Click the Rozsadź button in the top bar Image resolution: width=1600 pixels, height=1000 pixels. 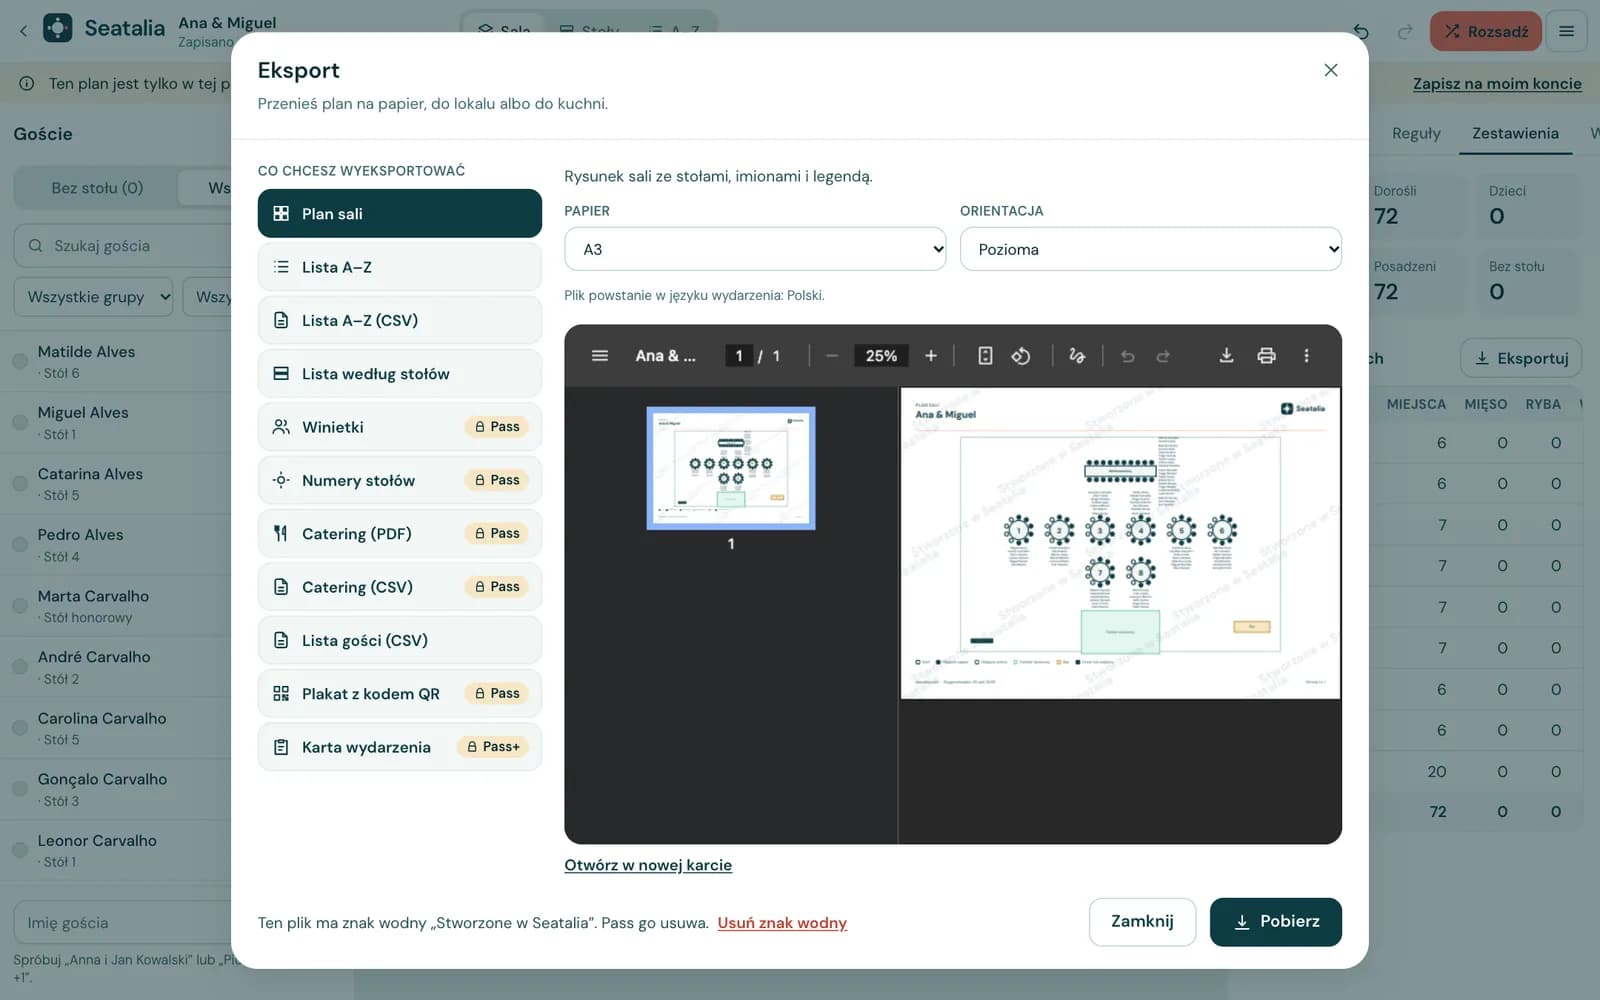point(1485,31)
